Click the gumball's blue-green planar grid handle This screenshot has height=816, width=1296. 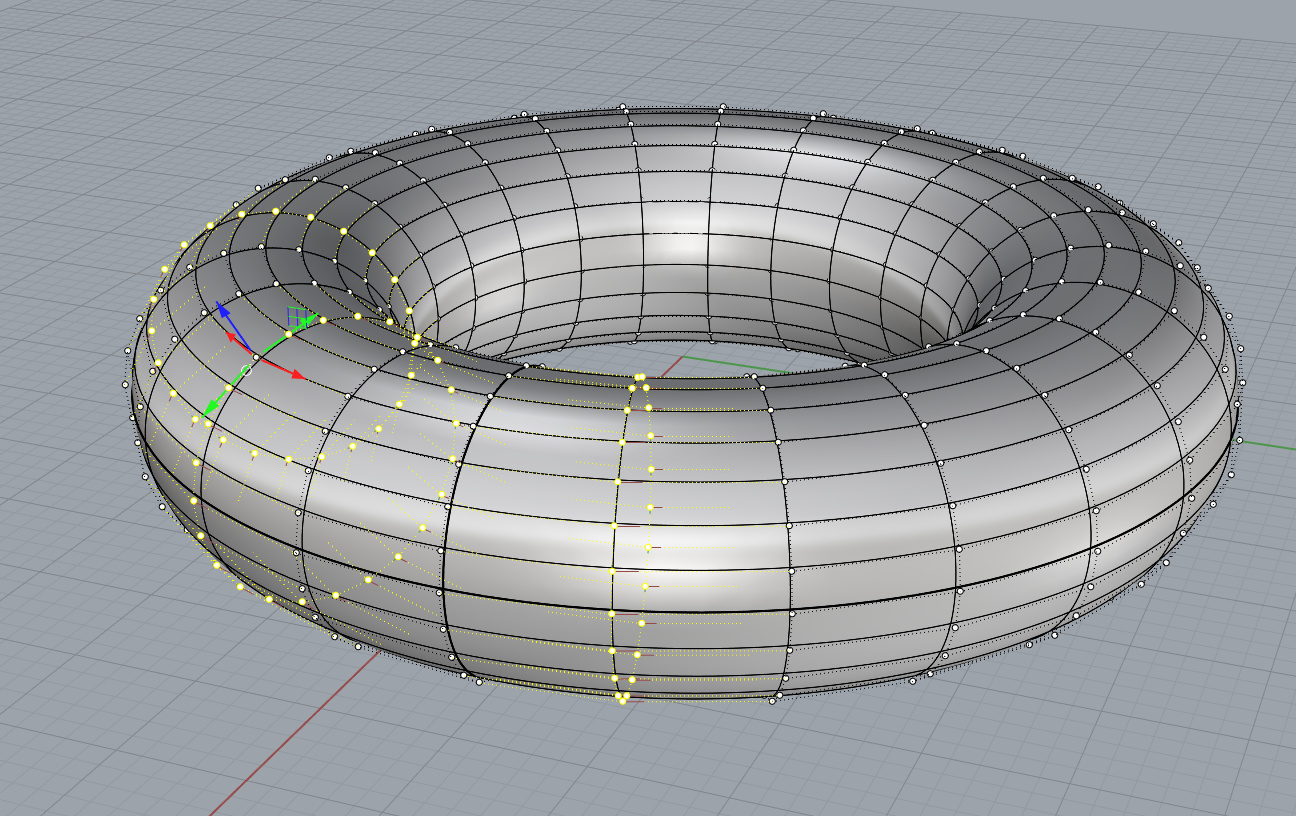click(x=296, y=317)
